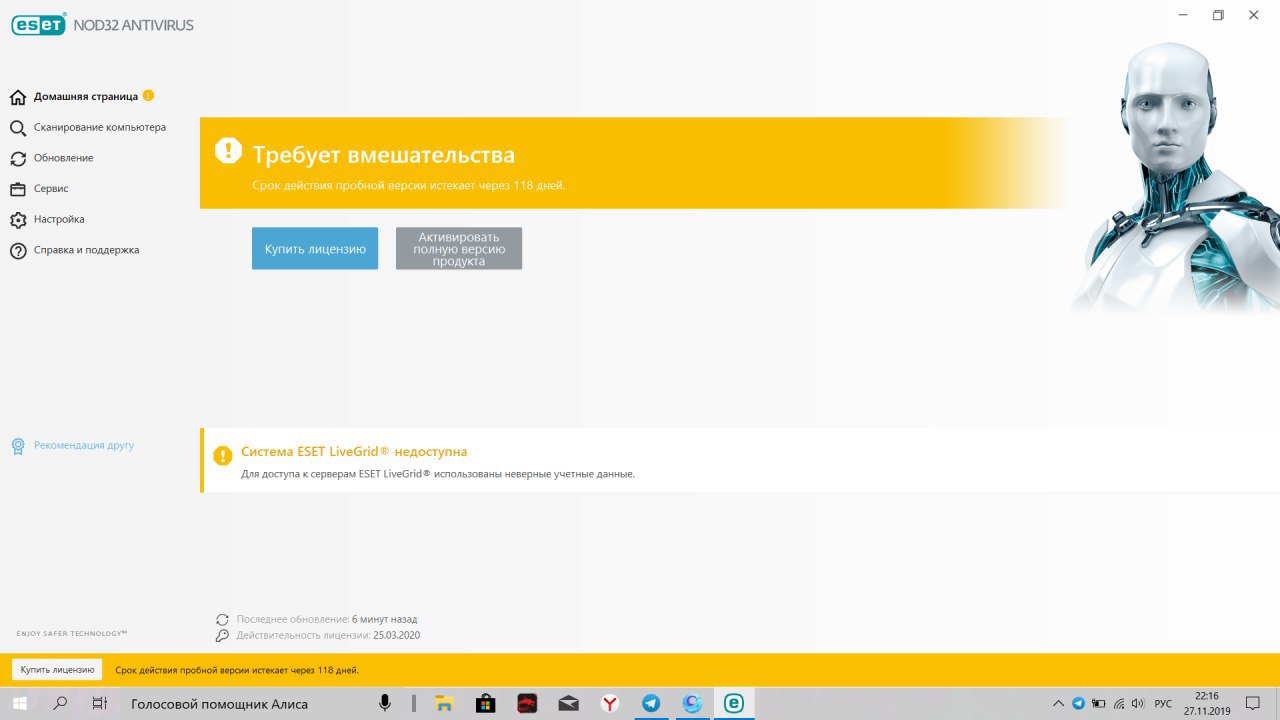The image size is (1280, 720).
Task: Click the Рекомендация другу ribbon icon
Action: pos(18,446)
